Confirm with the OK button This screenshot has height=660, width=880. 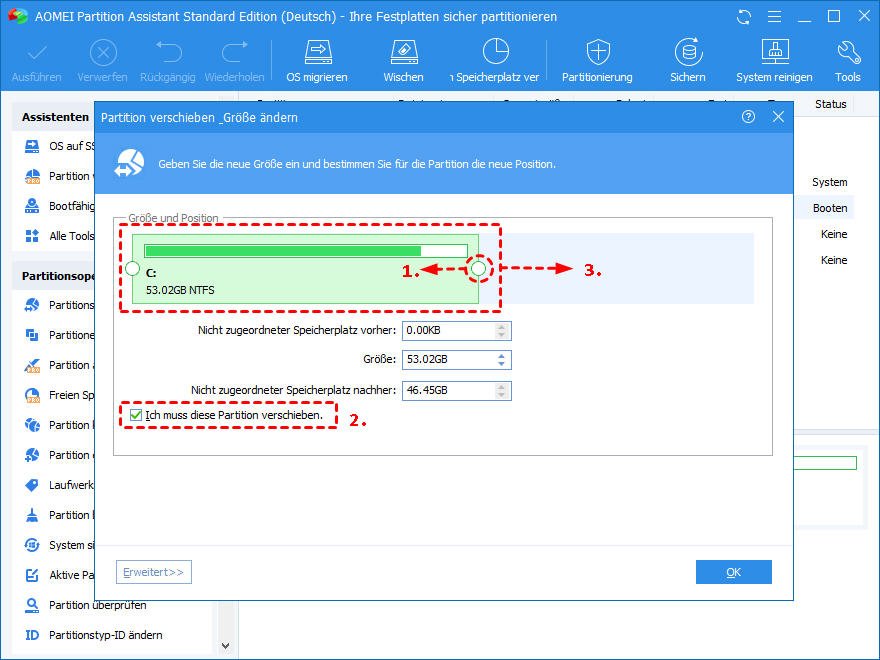tap(734, 572)
